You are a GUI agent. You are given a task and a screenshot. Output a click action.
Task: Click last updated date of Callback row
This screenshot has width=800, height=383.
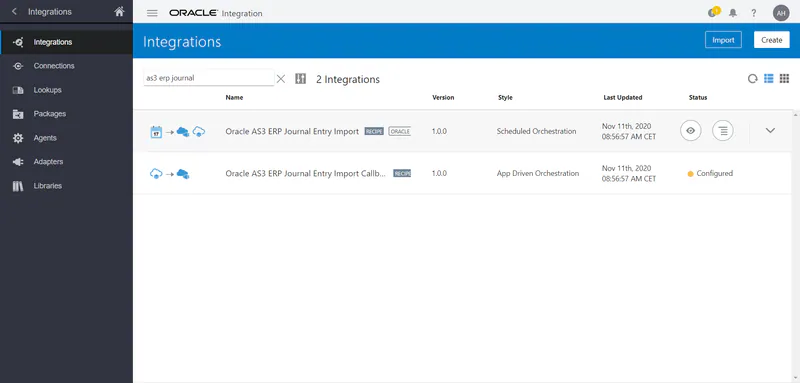tap(629, 173)
